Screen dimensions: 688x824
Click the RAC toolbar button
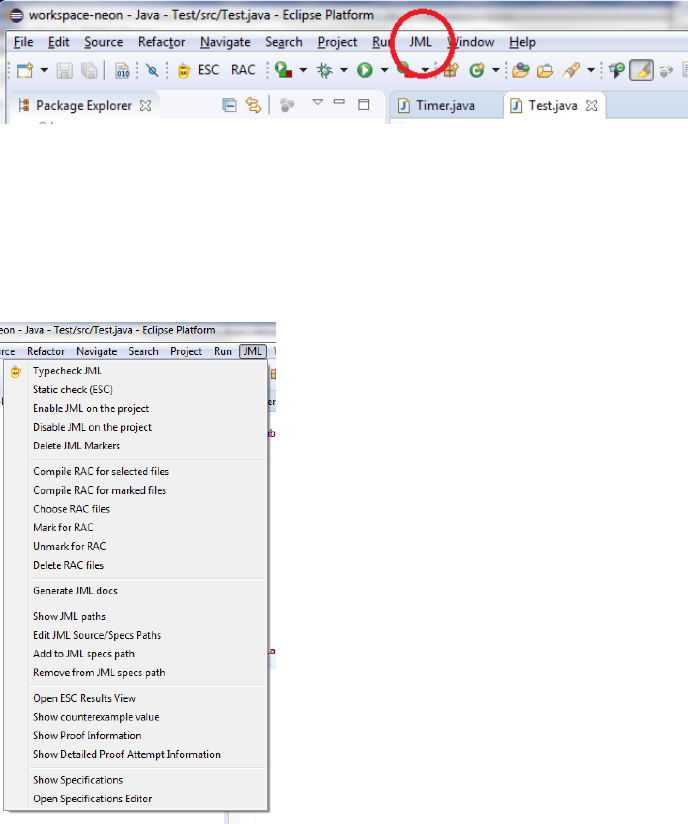(x=243, y=70)
